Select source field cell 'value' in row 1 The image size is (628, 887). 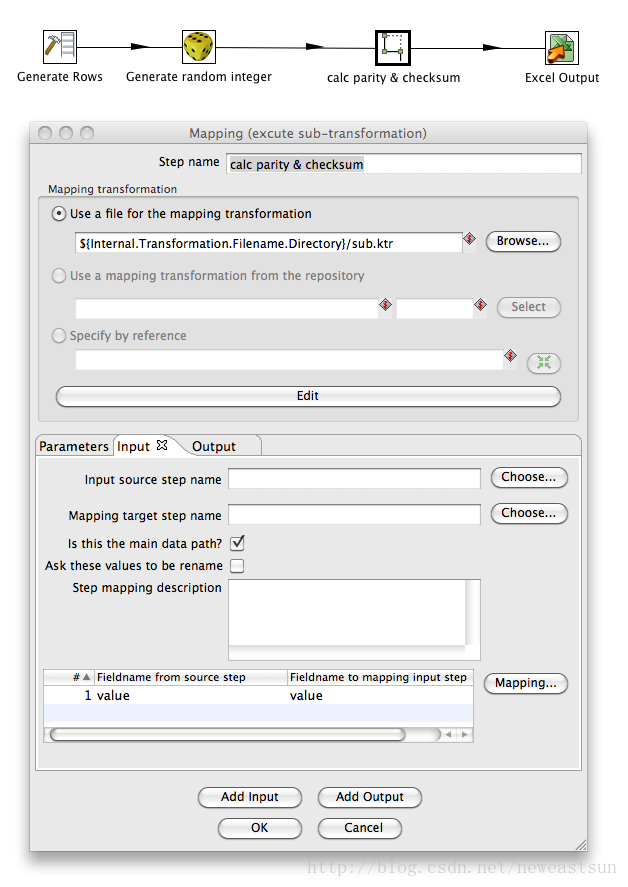(x=191, y=695)
